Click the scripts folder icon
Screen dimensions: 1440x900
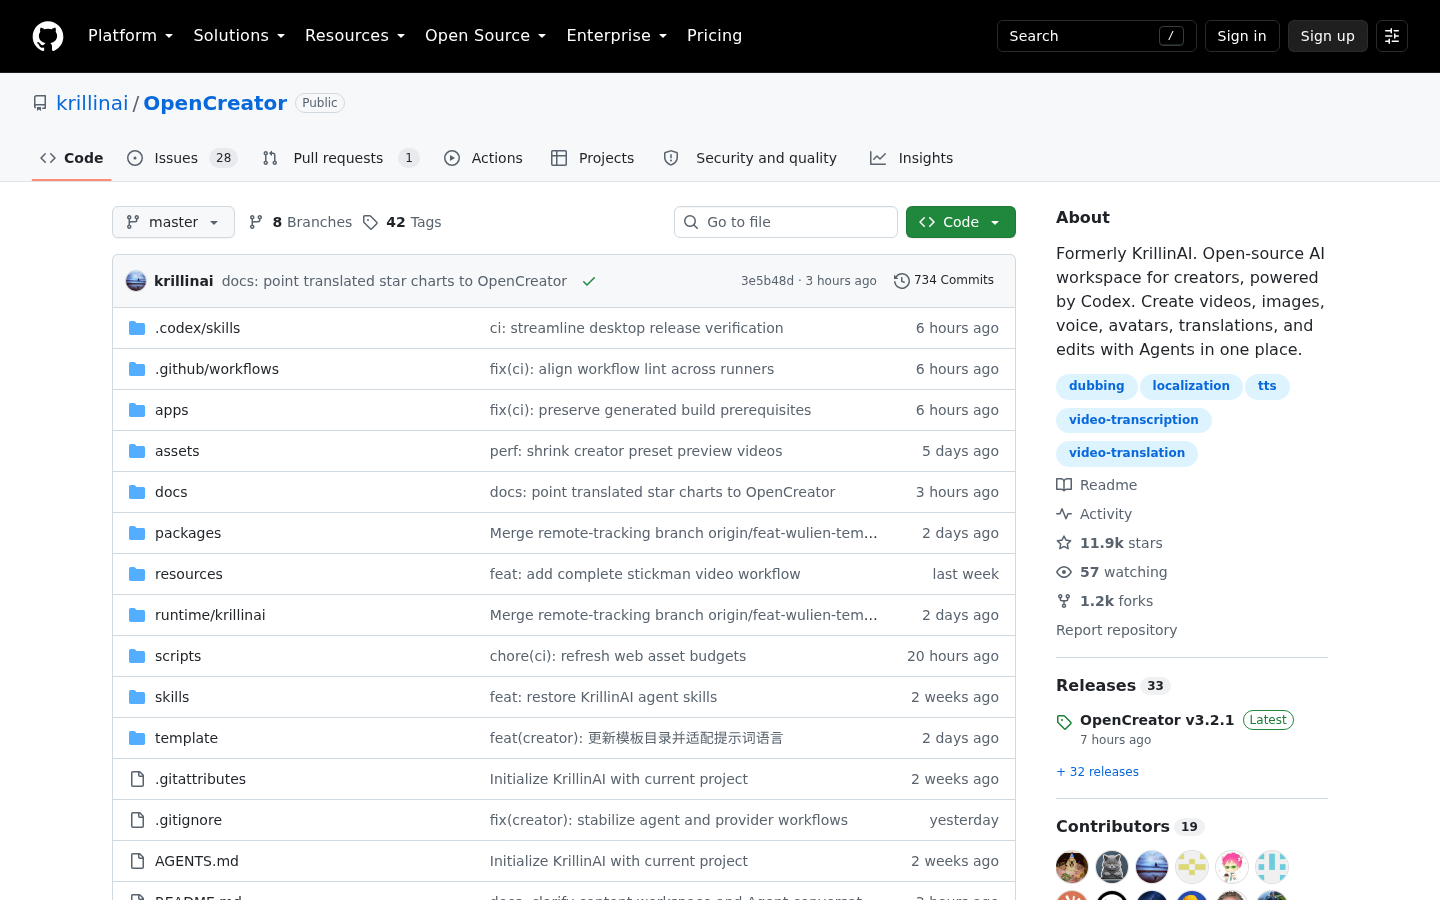pyautogui.click(x=137, y=656)
